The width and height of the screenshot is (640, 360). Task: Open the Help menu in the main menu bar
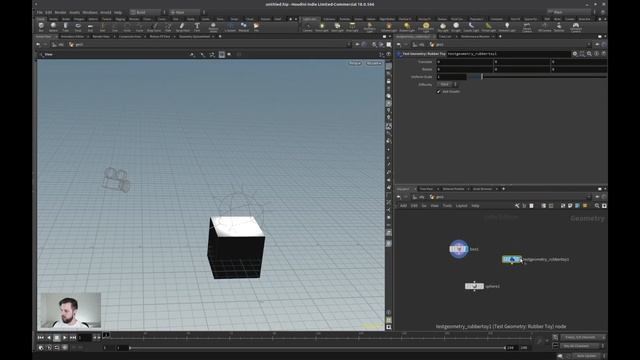point(118,12)
